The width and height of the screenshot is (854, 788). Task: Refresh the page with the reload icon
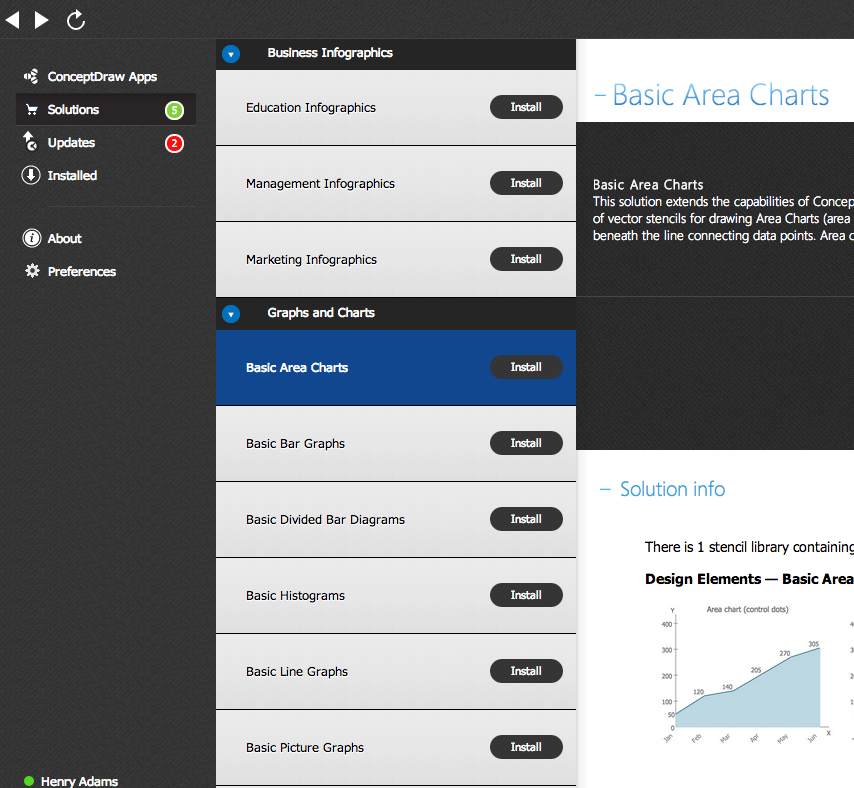pos(76,20)
